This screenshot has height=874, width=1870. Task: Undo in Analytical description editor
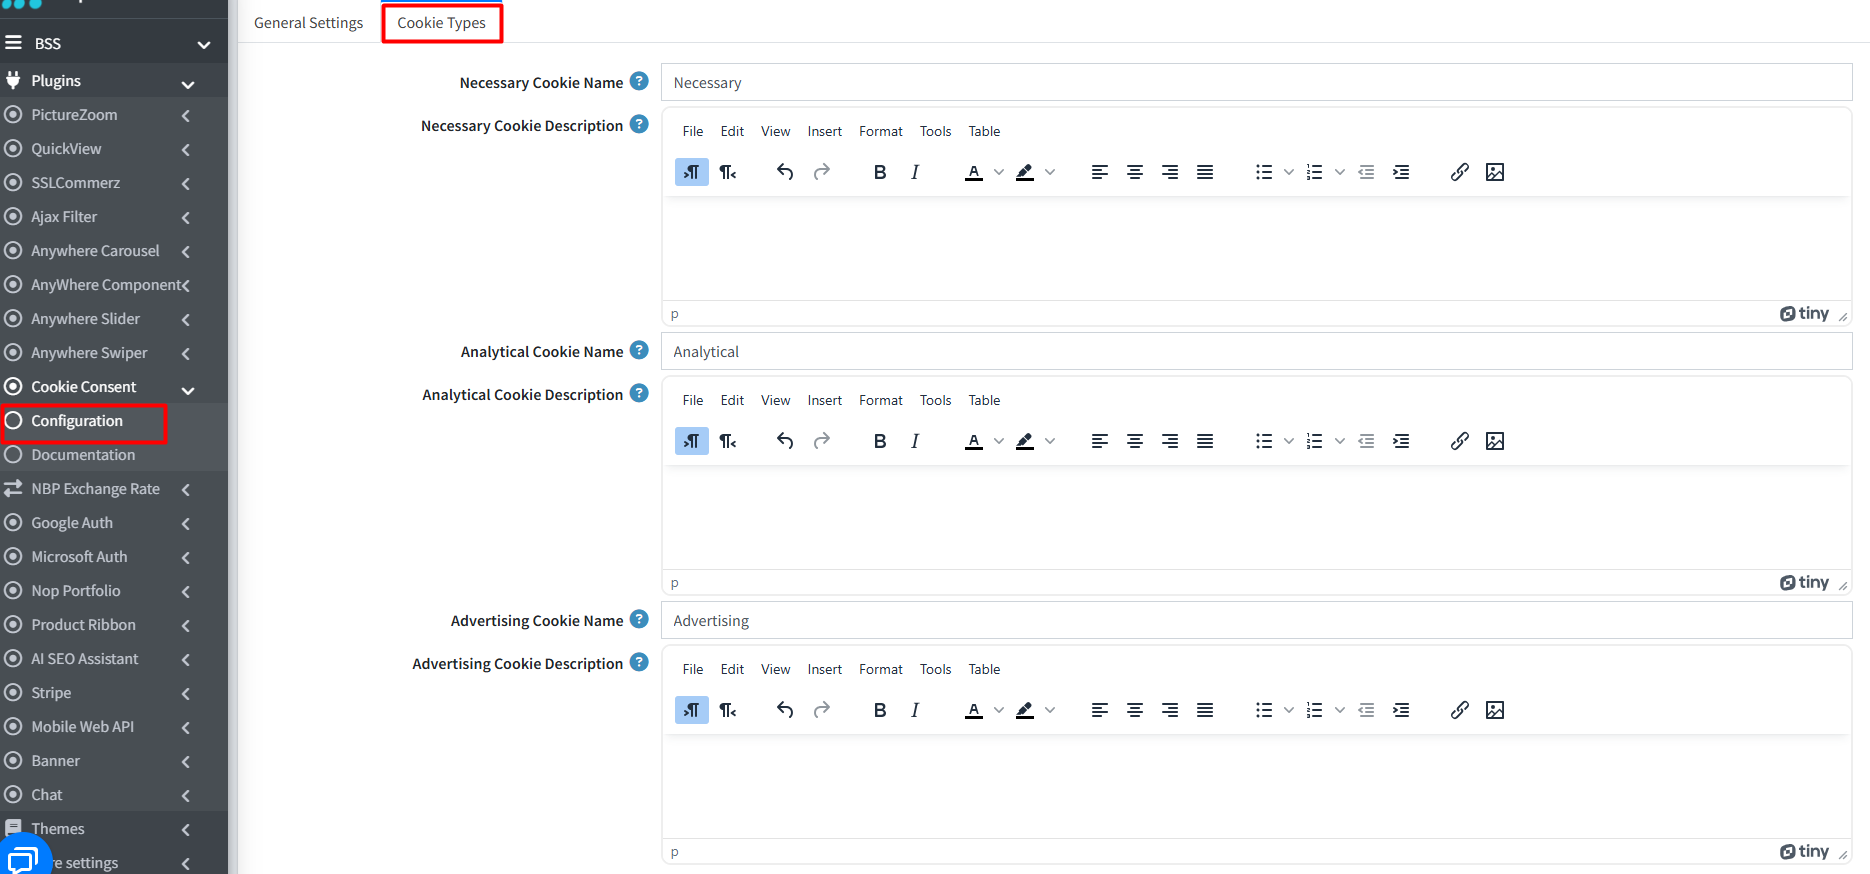pos(785,441)
